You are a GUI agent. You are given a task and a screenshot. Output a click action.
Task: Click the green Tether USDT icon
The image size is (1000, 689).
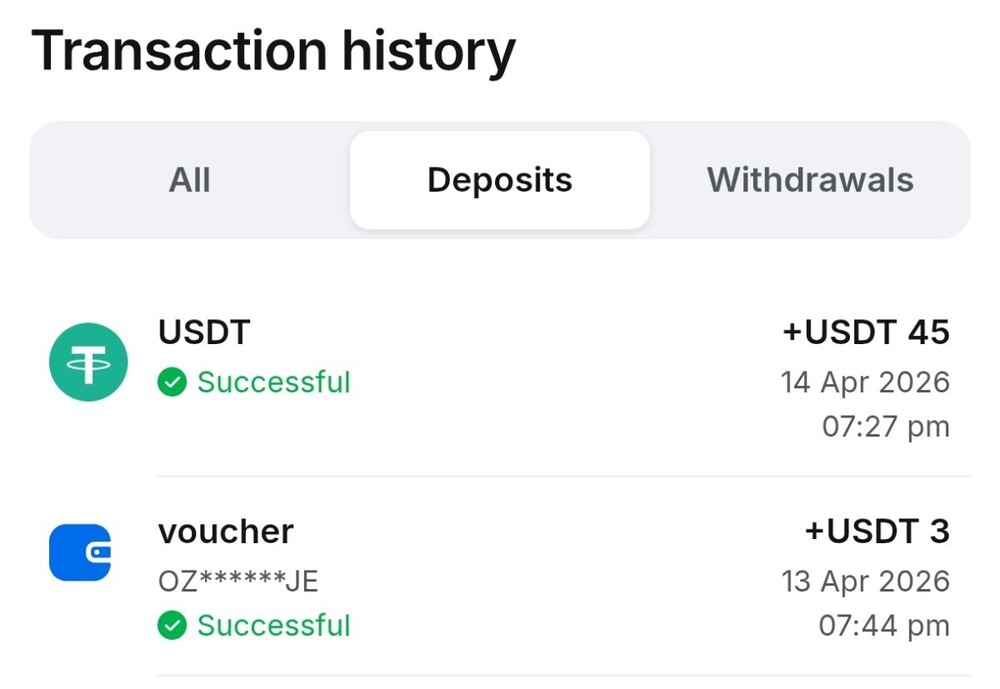(88, 362)
